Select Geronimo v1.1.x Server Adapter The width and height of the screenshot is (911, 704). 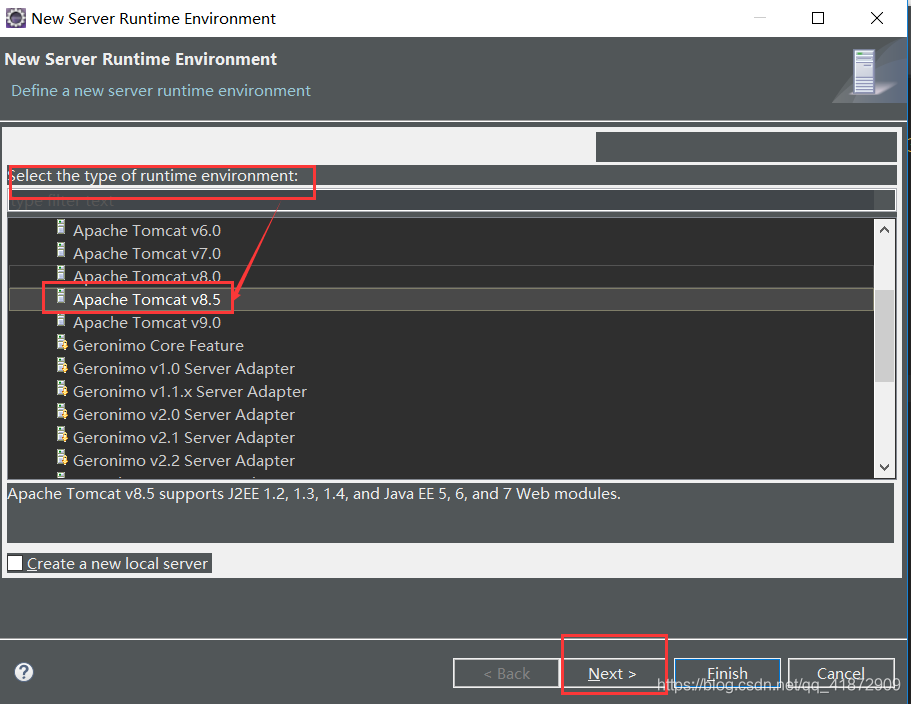click(x=189, y=392)
